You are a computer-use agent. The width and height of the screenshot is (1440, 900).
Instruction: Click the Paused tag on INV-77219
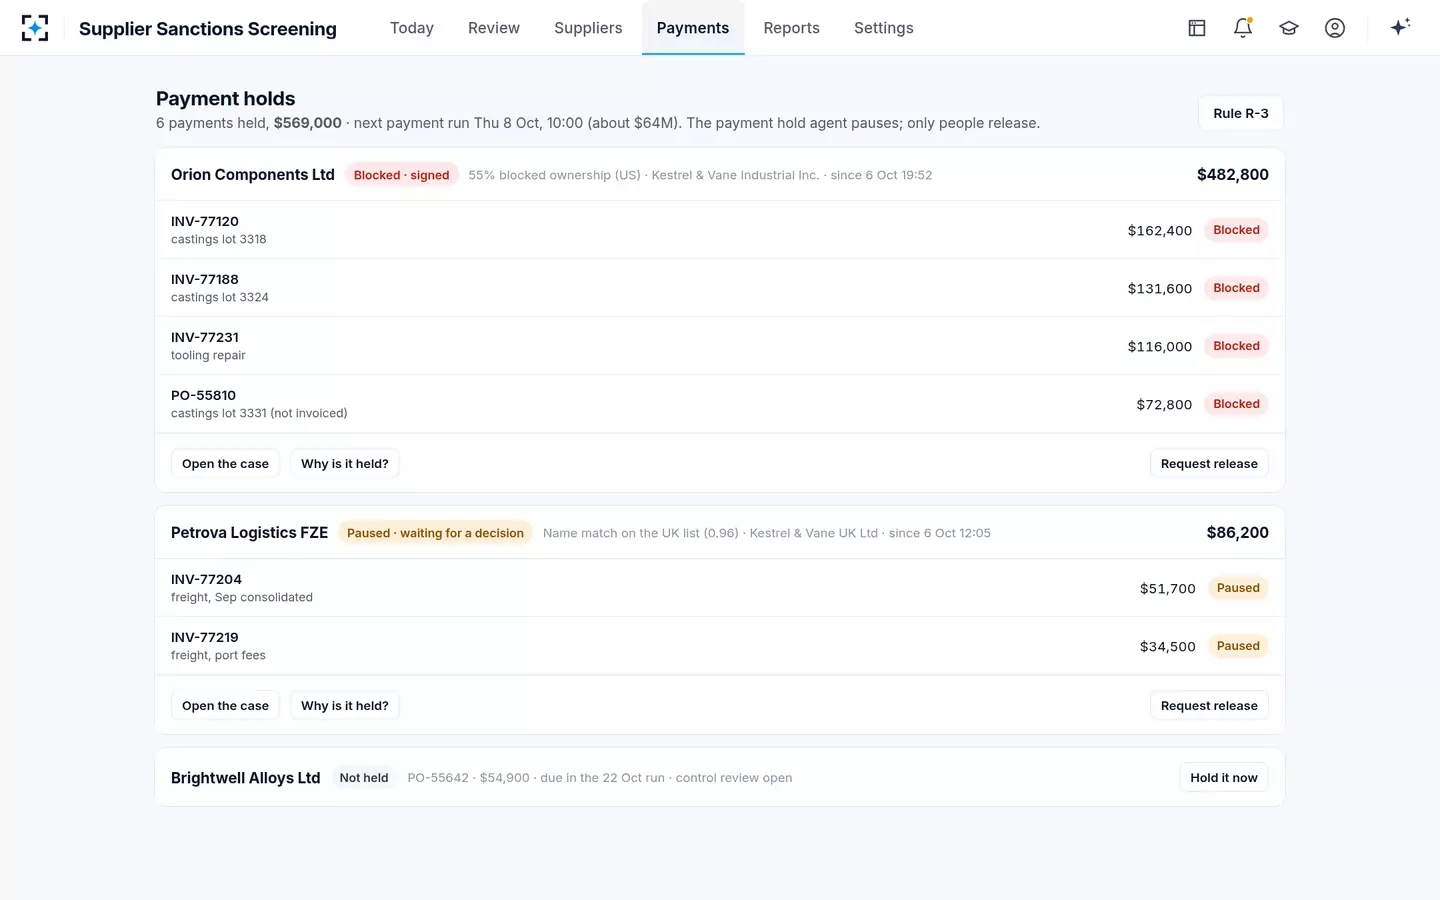[1238, 646]
